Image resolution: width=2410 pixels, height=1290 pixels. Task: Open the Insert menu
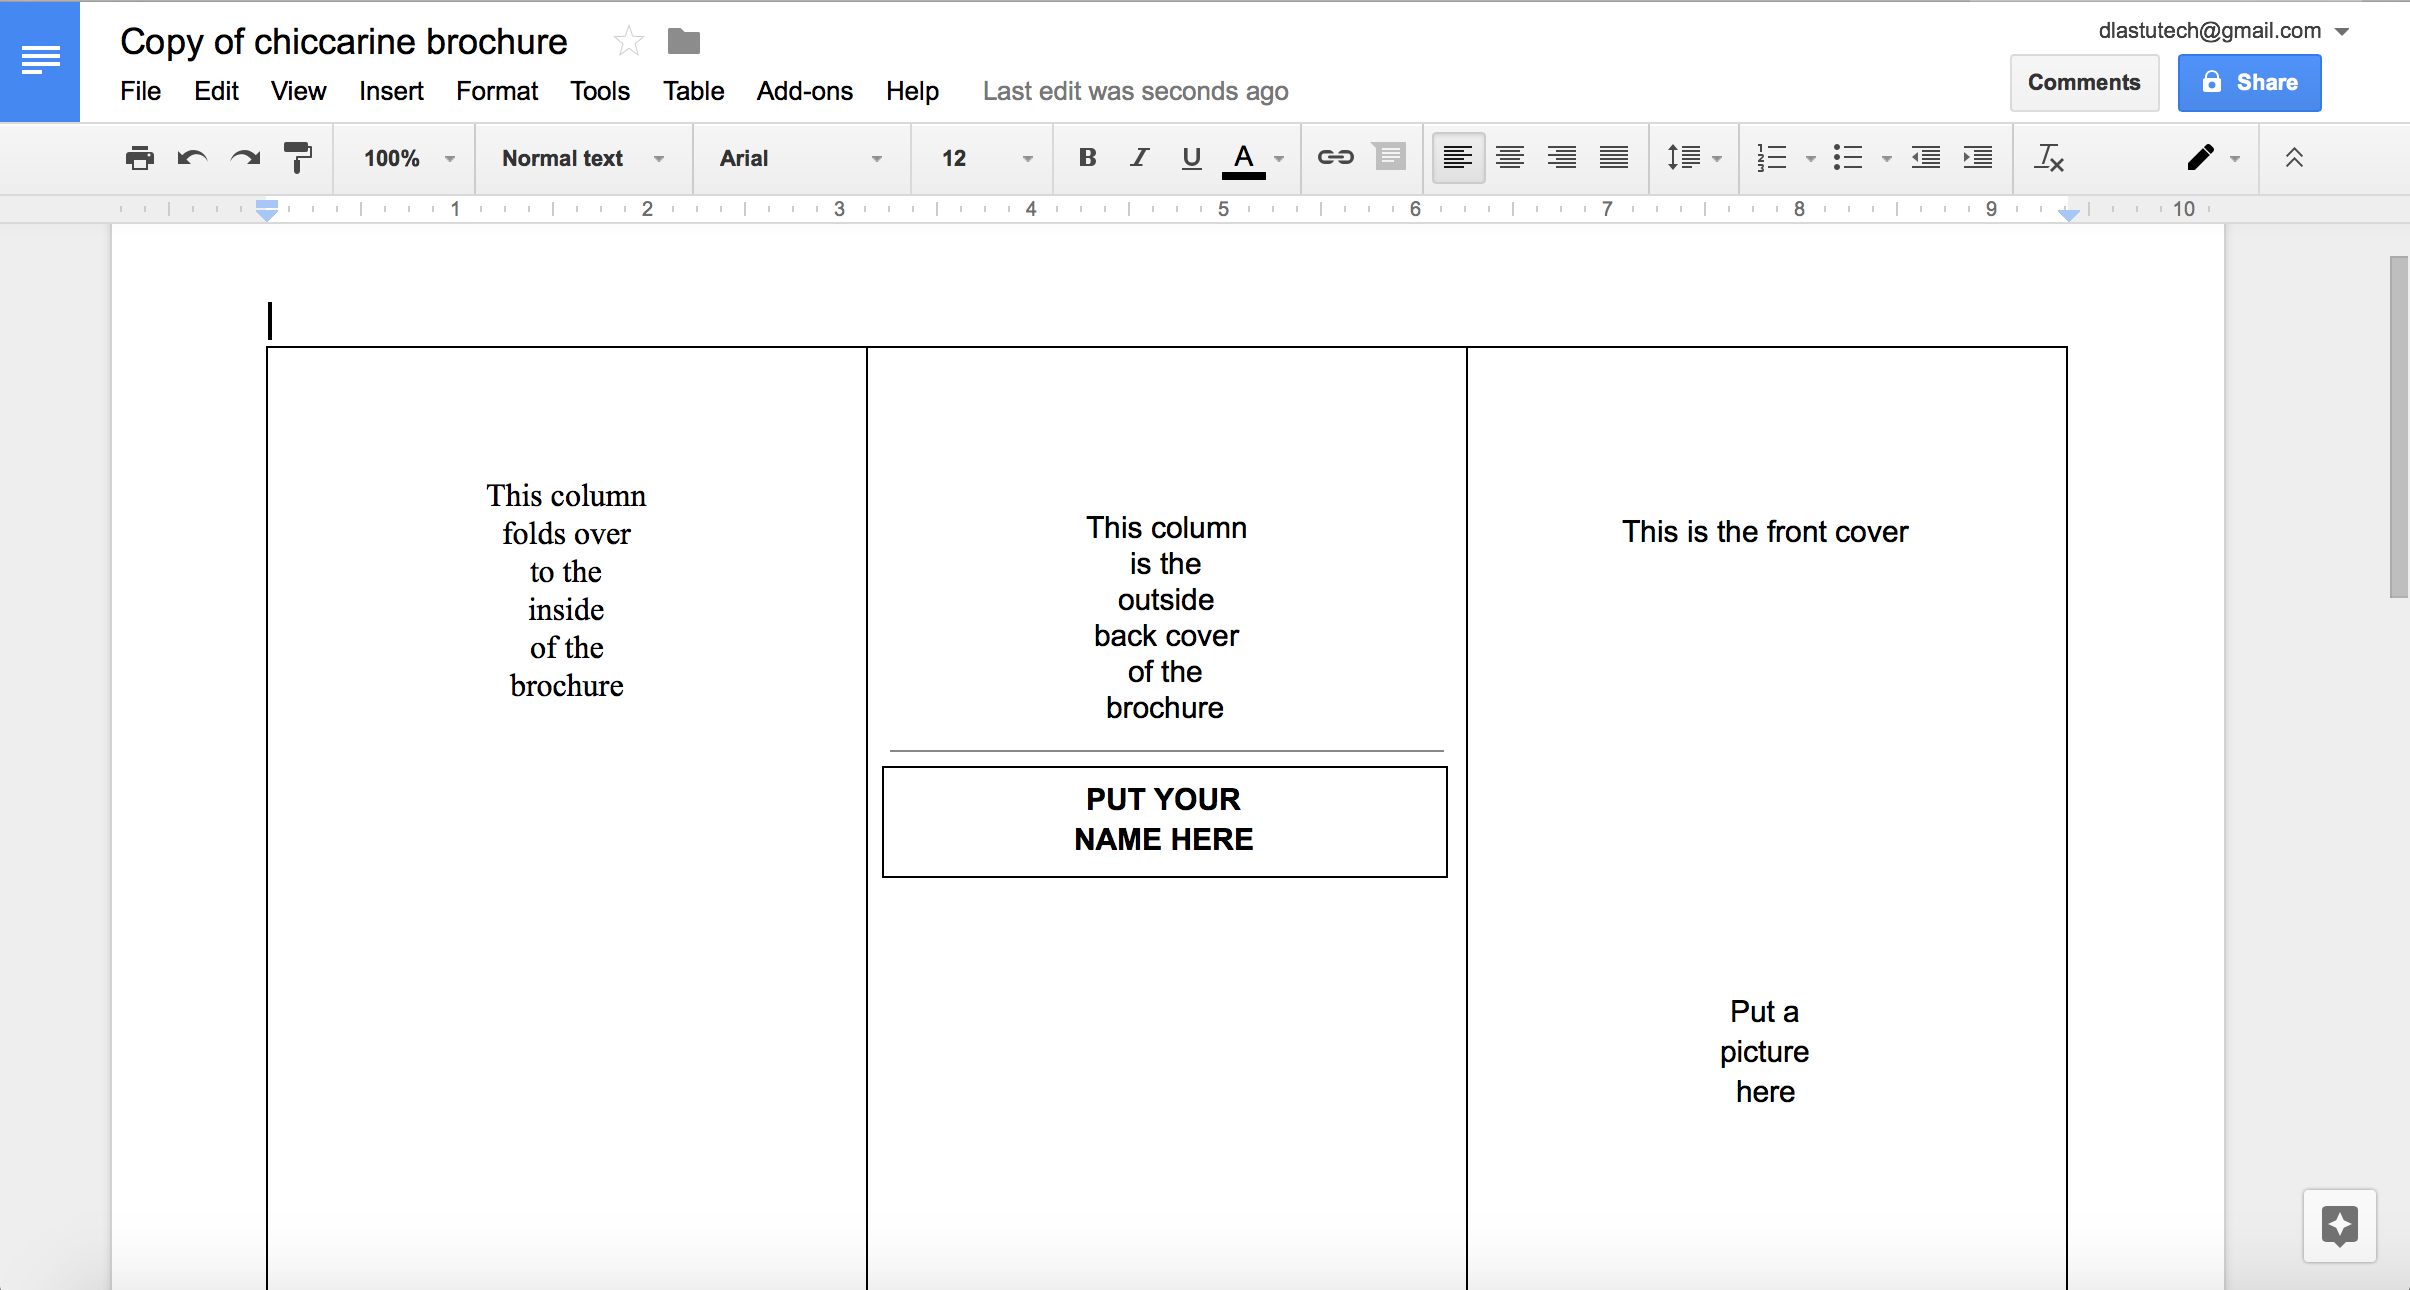389,91
